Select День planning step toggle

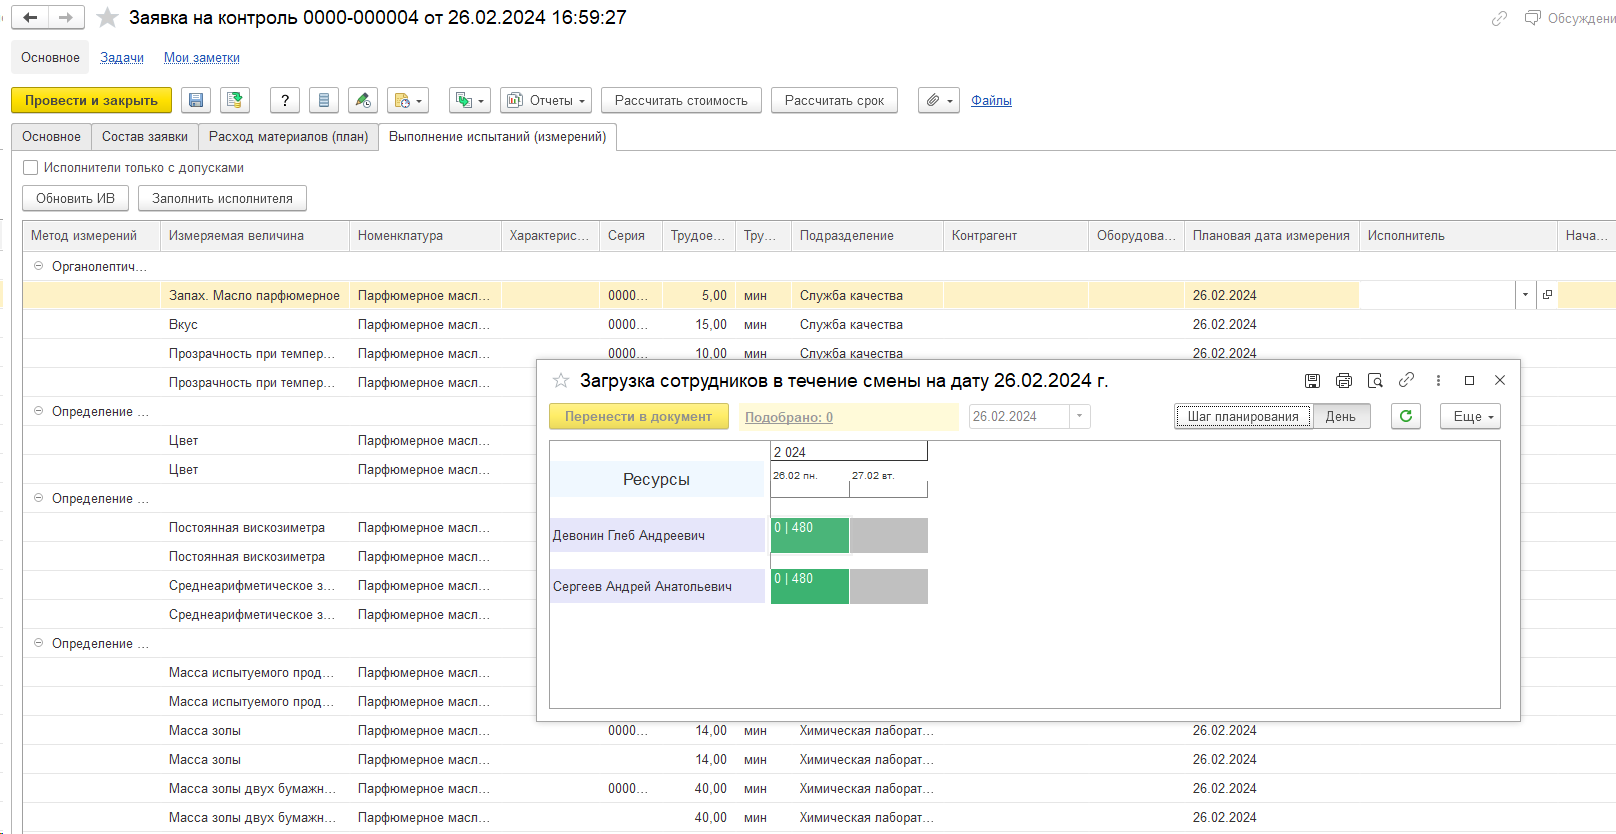[x=1341, y=417]
